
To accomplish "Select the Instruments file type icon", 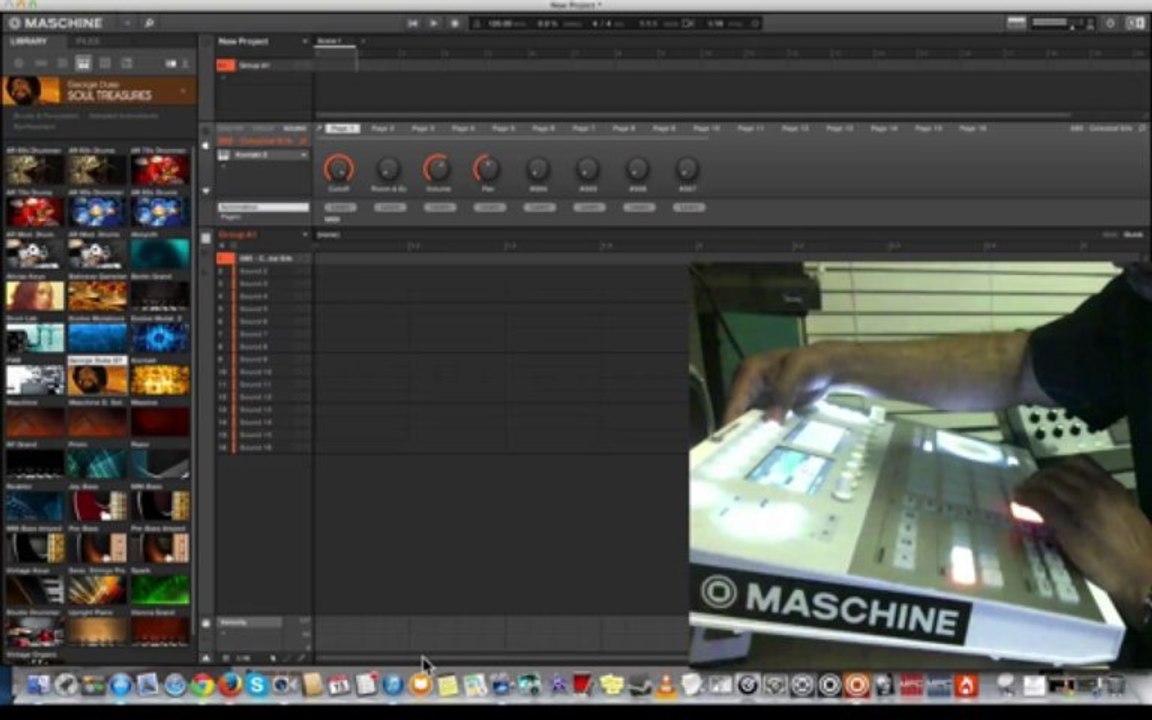I will (x=83, y=64).
